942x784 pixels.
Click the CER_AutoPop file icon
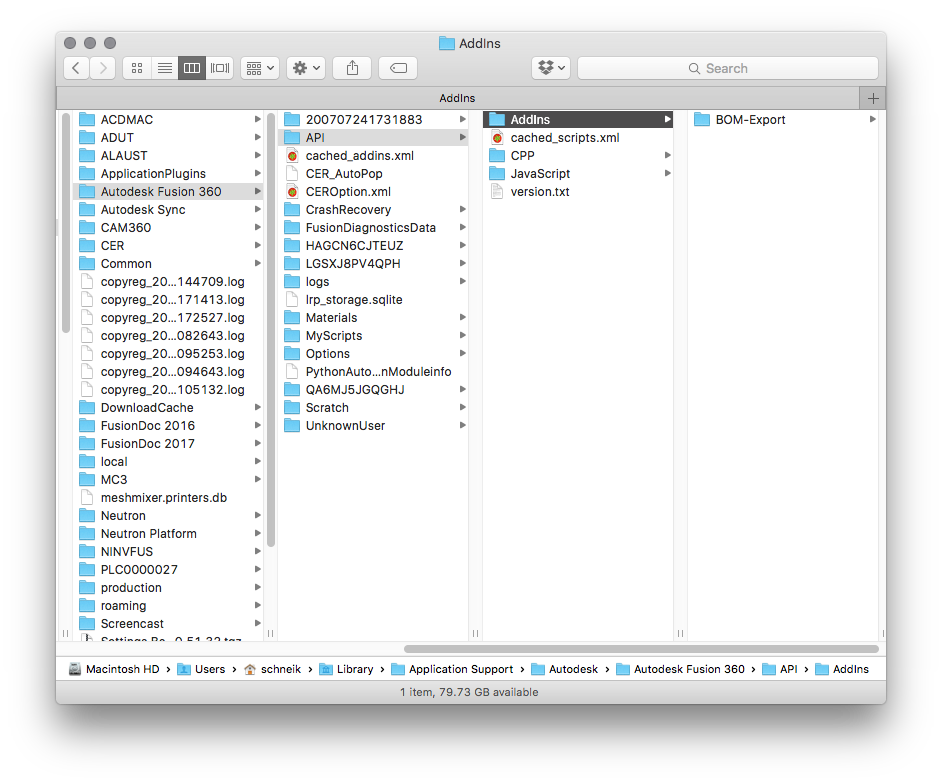click(292, 174)
